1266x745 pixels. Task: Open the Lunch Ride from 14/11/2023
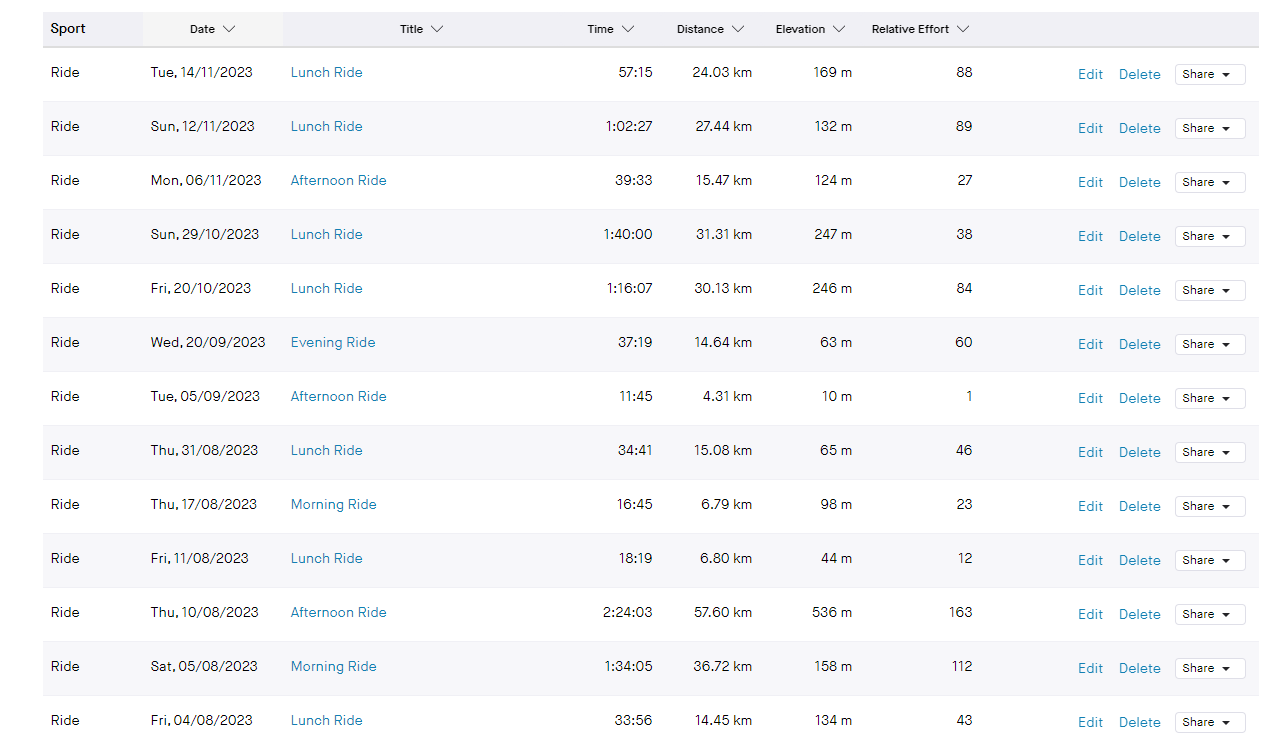[326, 72]
